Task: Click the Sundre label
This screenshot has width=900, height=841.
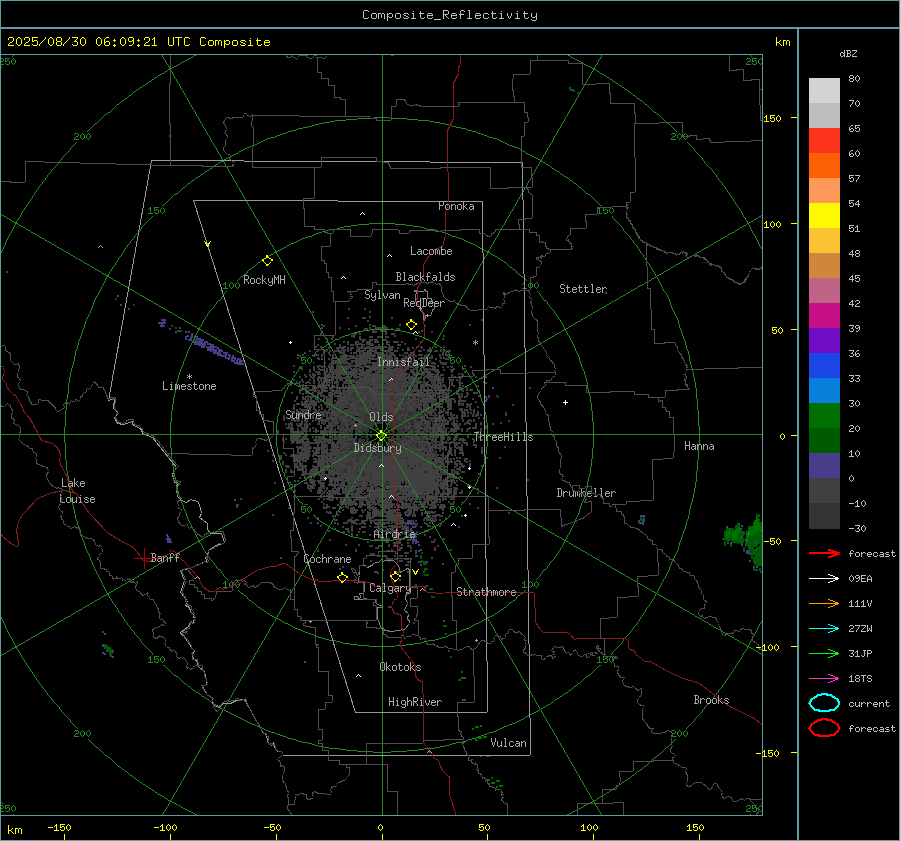Action: (303, 415)
